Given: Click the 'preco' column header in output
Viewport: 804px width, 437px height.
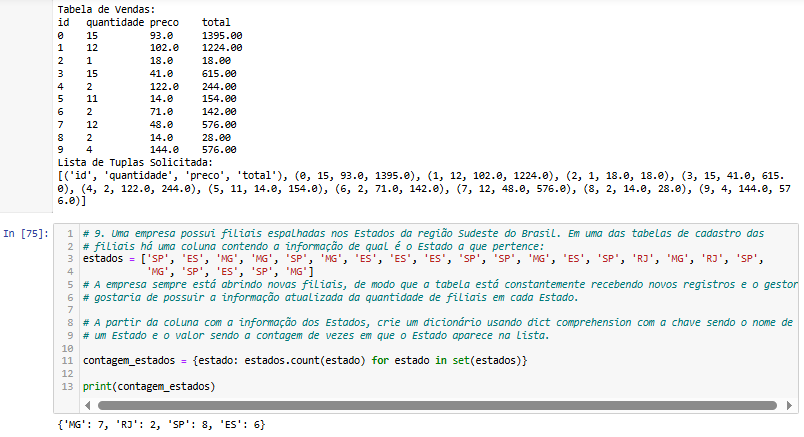Looking at the screenshot, I should tap(164, 22).
